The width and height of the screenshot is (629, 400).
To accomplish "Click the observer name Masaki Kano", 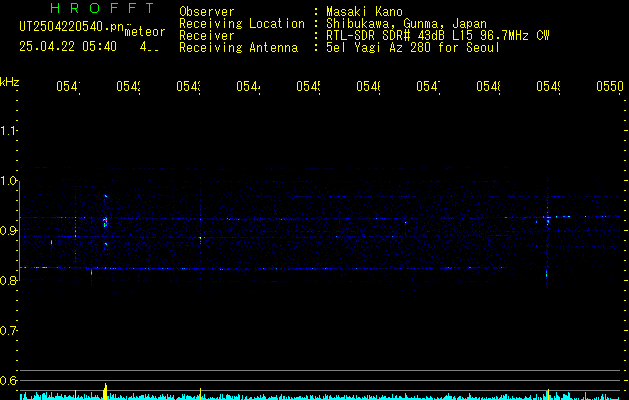I will [x=364, y=12].
